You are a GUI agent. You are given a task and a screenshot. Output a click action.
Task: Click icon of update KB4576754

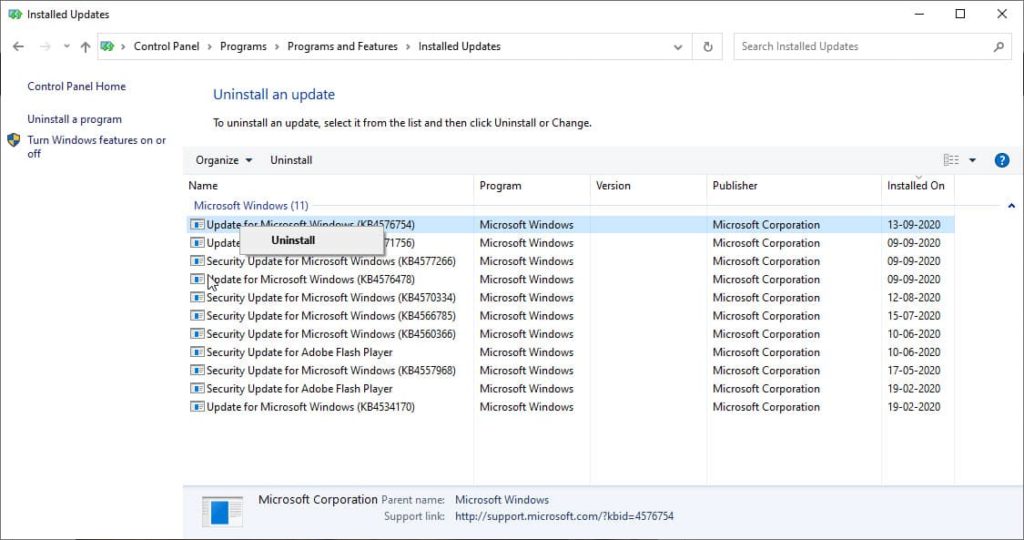tap(197, 225)
